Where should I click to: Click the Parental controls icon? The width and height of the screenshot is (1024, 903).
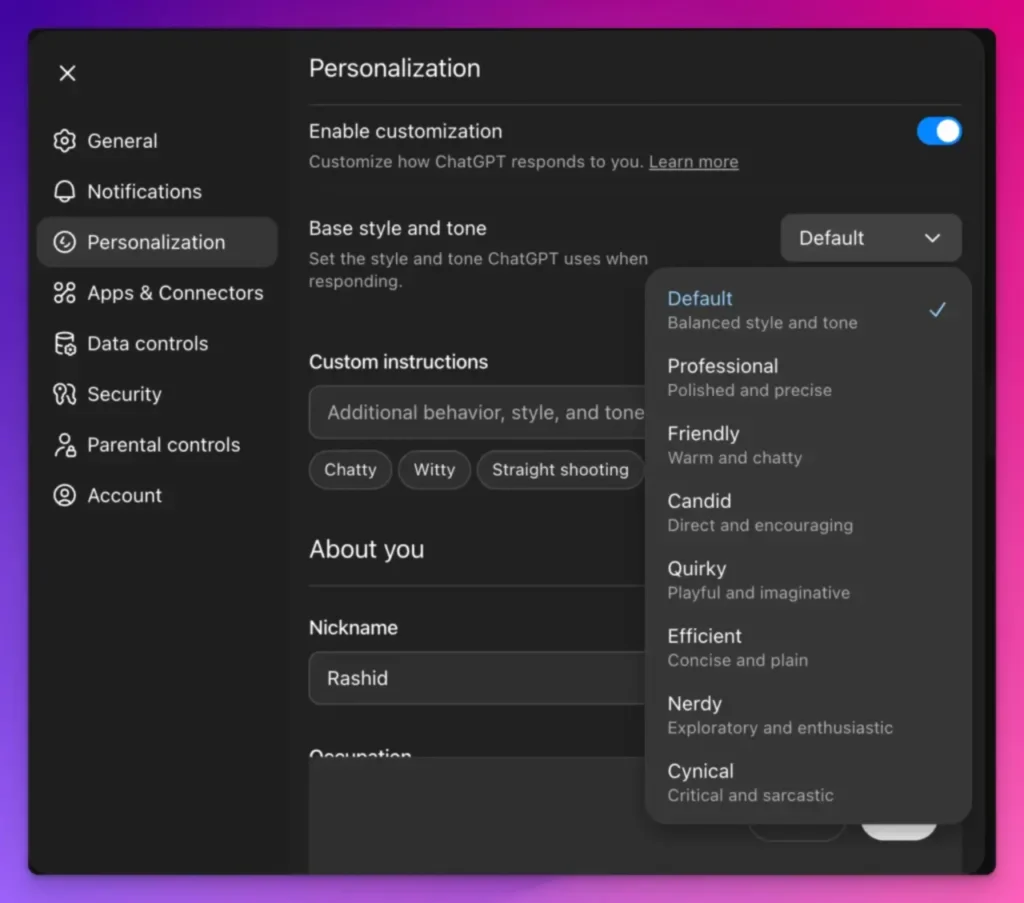pyautogui.click(x=65, y=444)
